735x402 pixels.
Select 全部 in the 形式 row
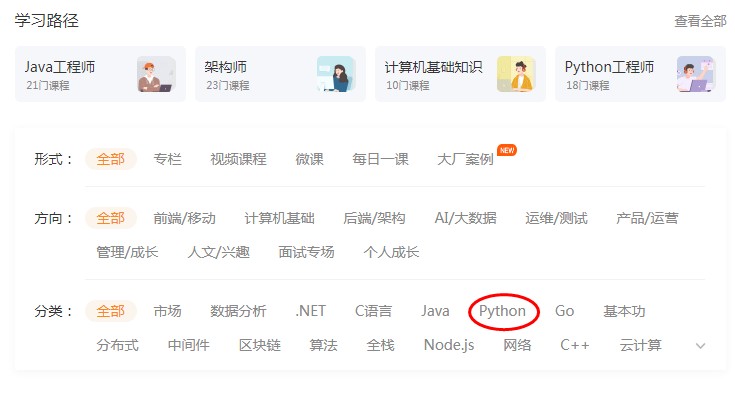pos(111,159)
